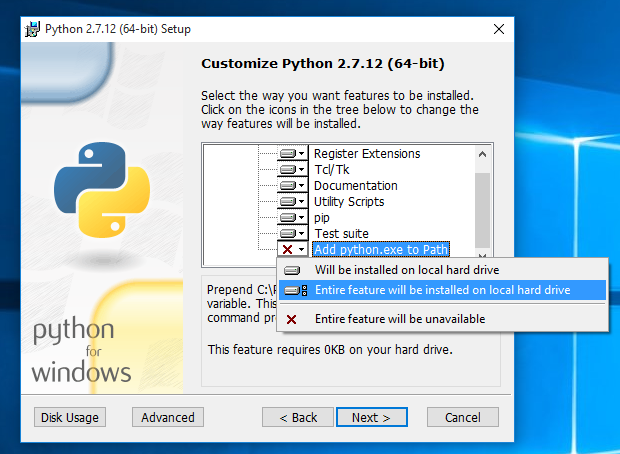This screenshot has width=620, height=454.
Task: Open the Test suite feature dropdown
Action: [293, 233]
